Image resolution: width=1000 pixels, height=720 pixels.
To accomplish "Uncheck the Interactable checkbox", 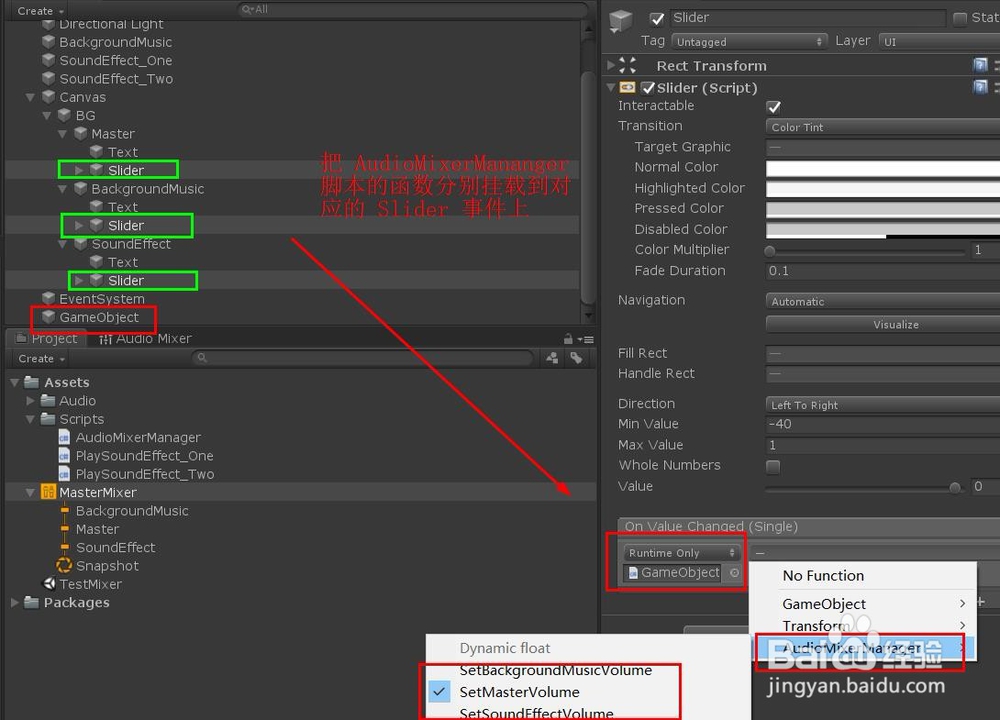I will 774,107.
